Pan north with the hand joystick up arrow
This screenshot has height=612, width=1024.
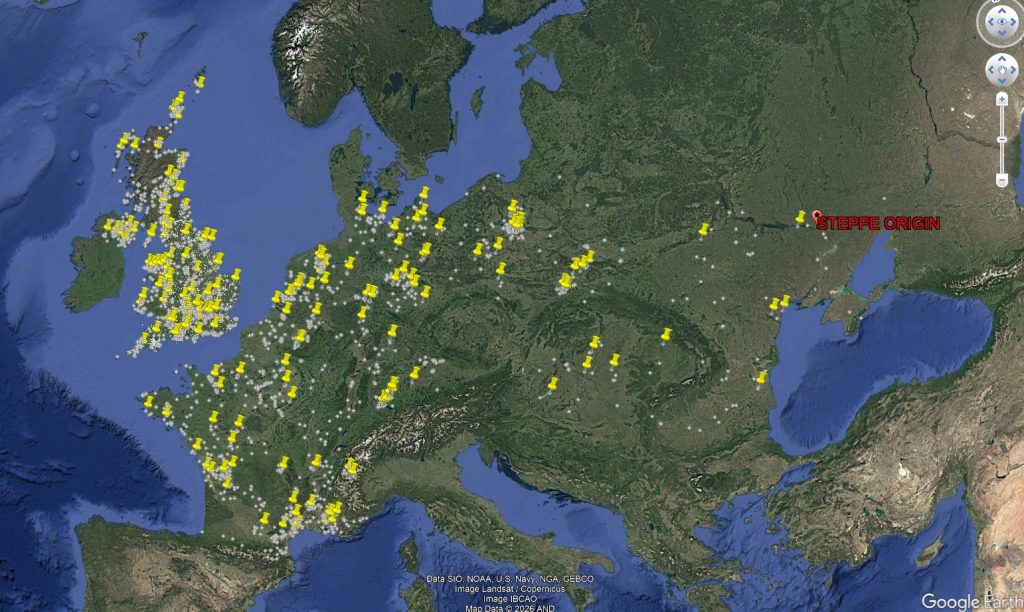[1001, 58]
